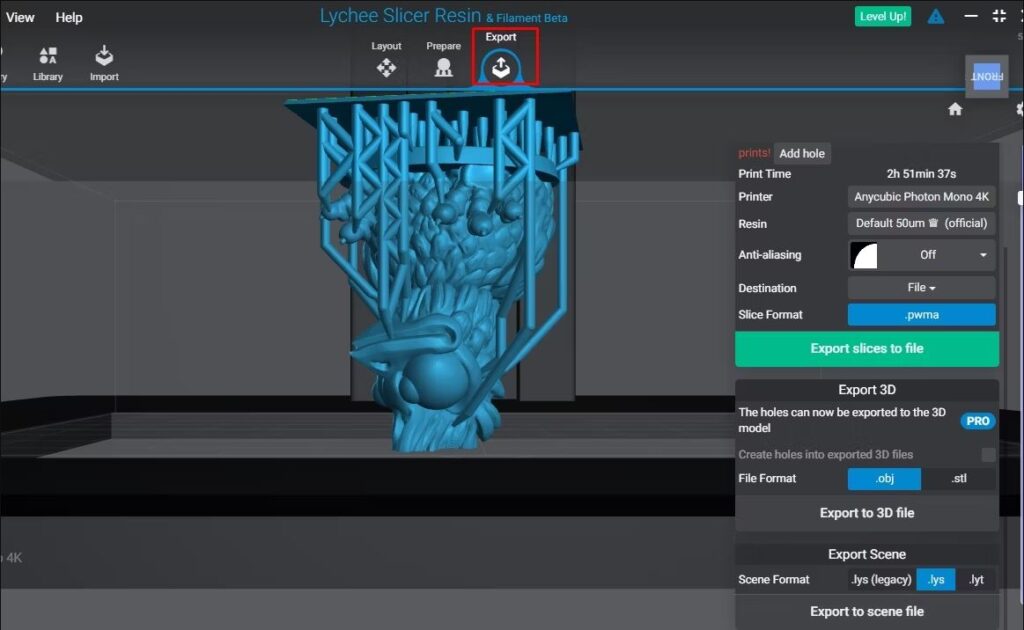Viewport: 1024px width, 630px height.
Task: Open the View menu
Action: pos(20,18)
